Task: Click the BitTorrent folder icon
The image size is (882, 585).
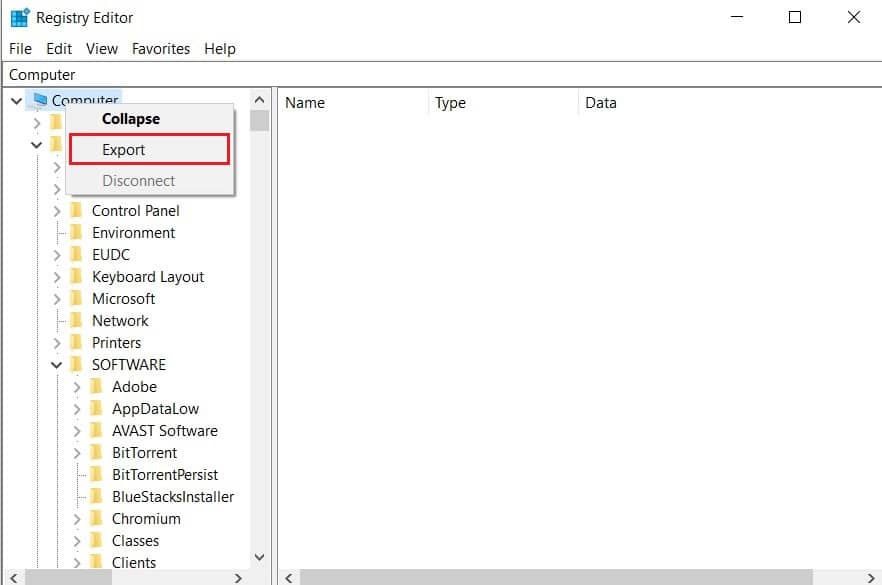Action: click(x=96, y=453)
